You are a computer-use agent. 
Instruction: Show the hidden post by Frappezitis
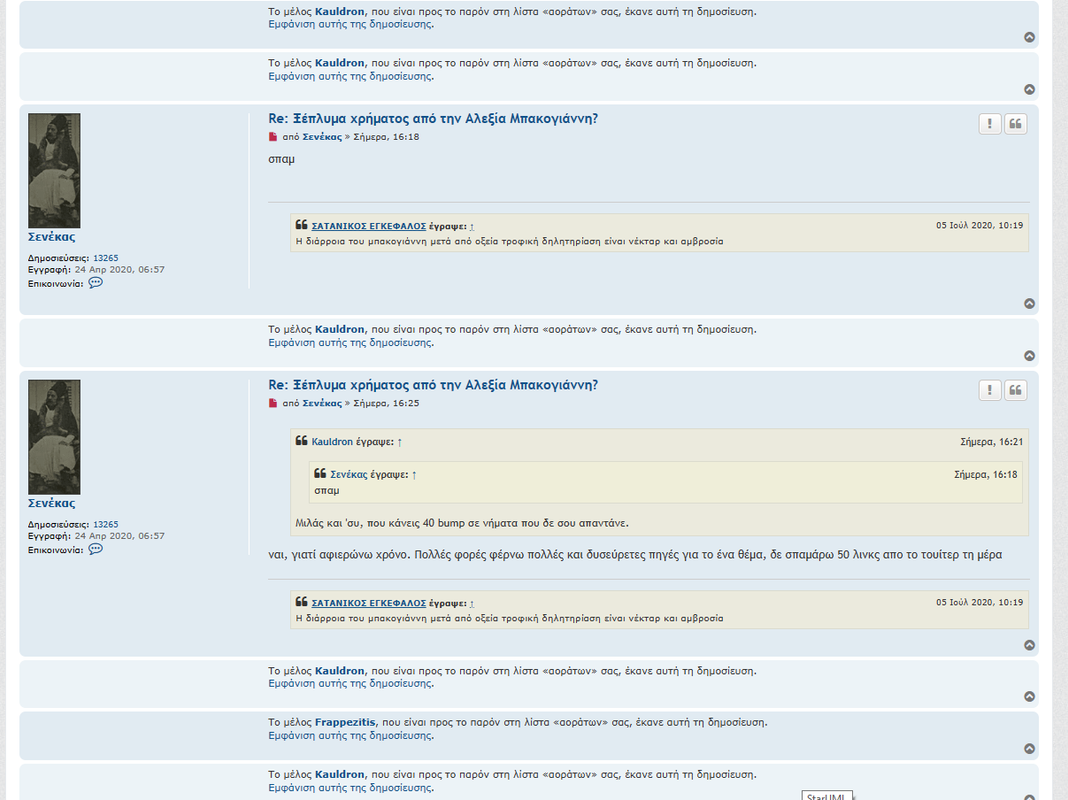(351, 736)
